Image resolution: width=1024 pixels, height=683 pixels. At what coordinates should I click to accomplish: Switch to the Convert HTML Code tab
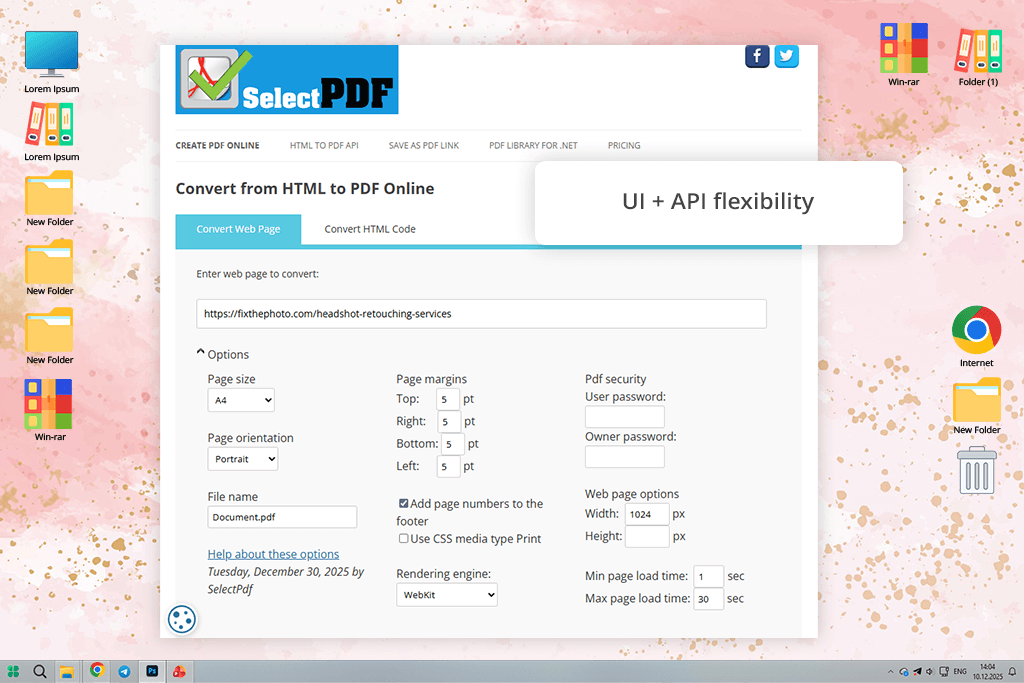(x=370, y=230)
